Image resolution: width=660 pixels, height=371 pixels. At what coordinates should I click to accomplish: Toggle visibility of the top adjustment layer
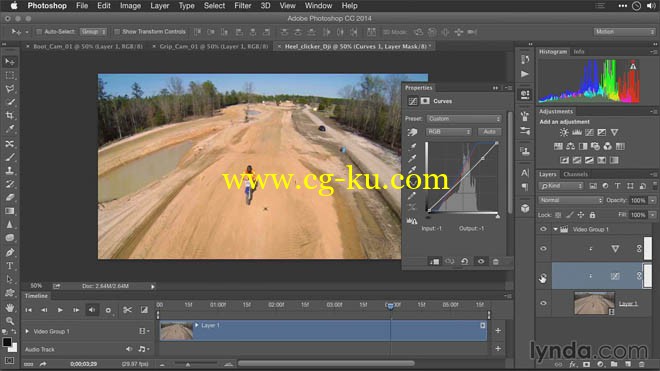click(543, 248)
